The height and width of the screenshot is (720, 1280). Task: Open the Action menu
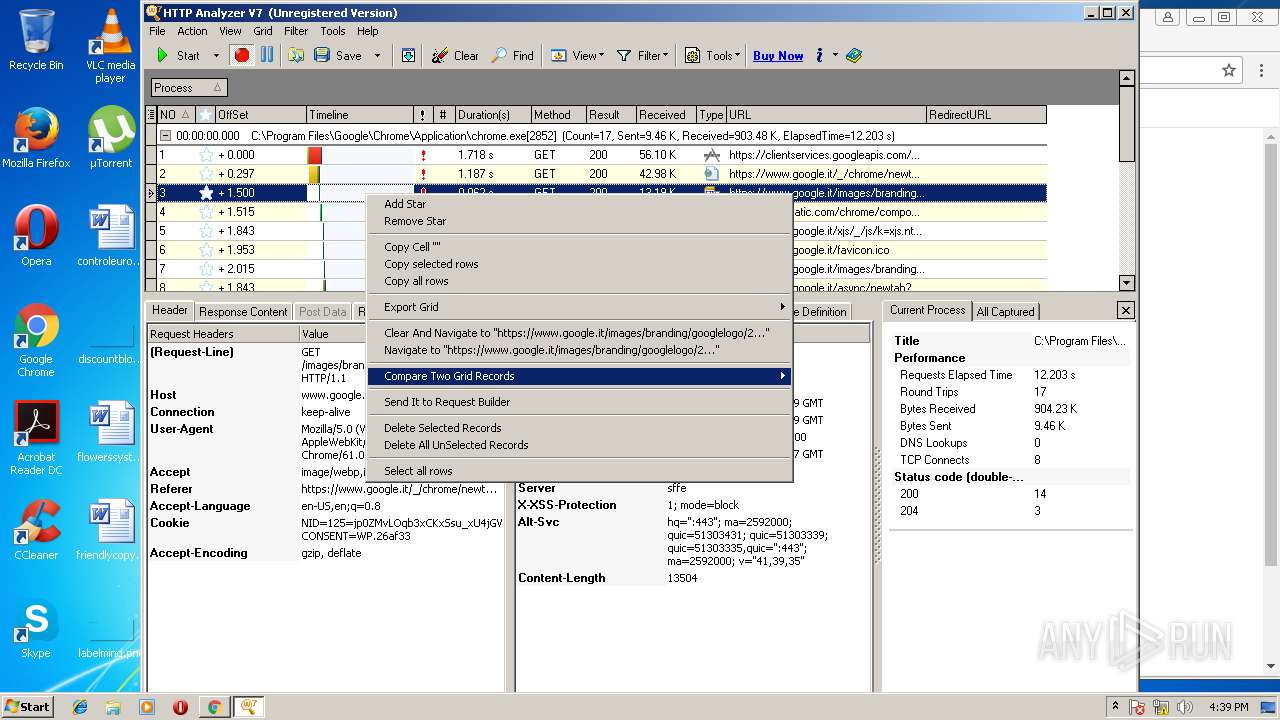192,31
